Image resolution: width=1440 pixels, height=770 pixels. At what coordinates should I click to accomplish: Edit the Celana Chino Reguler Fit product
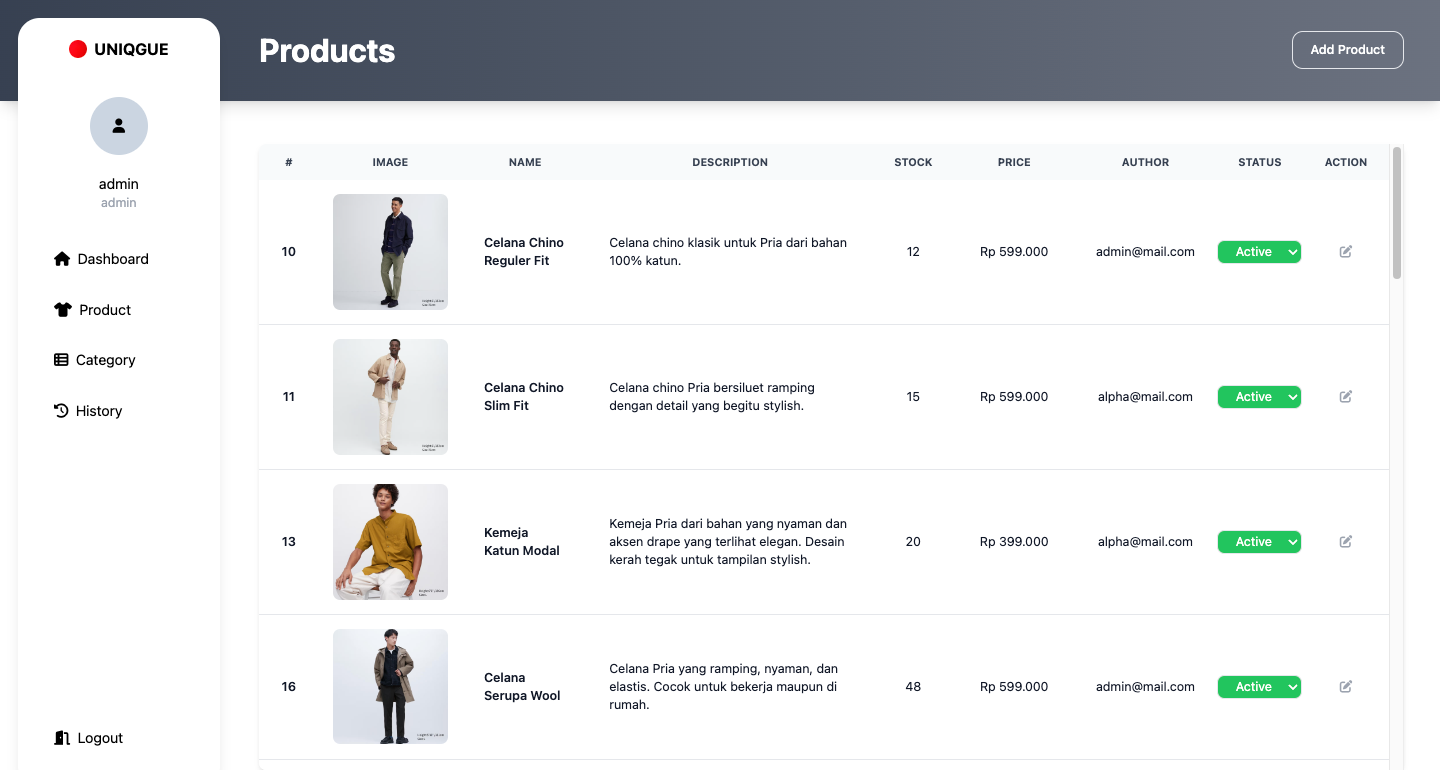[x=1346, y=252]
